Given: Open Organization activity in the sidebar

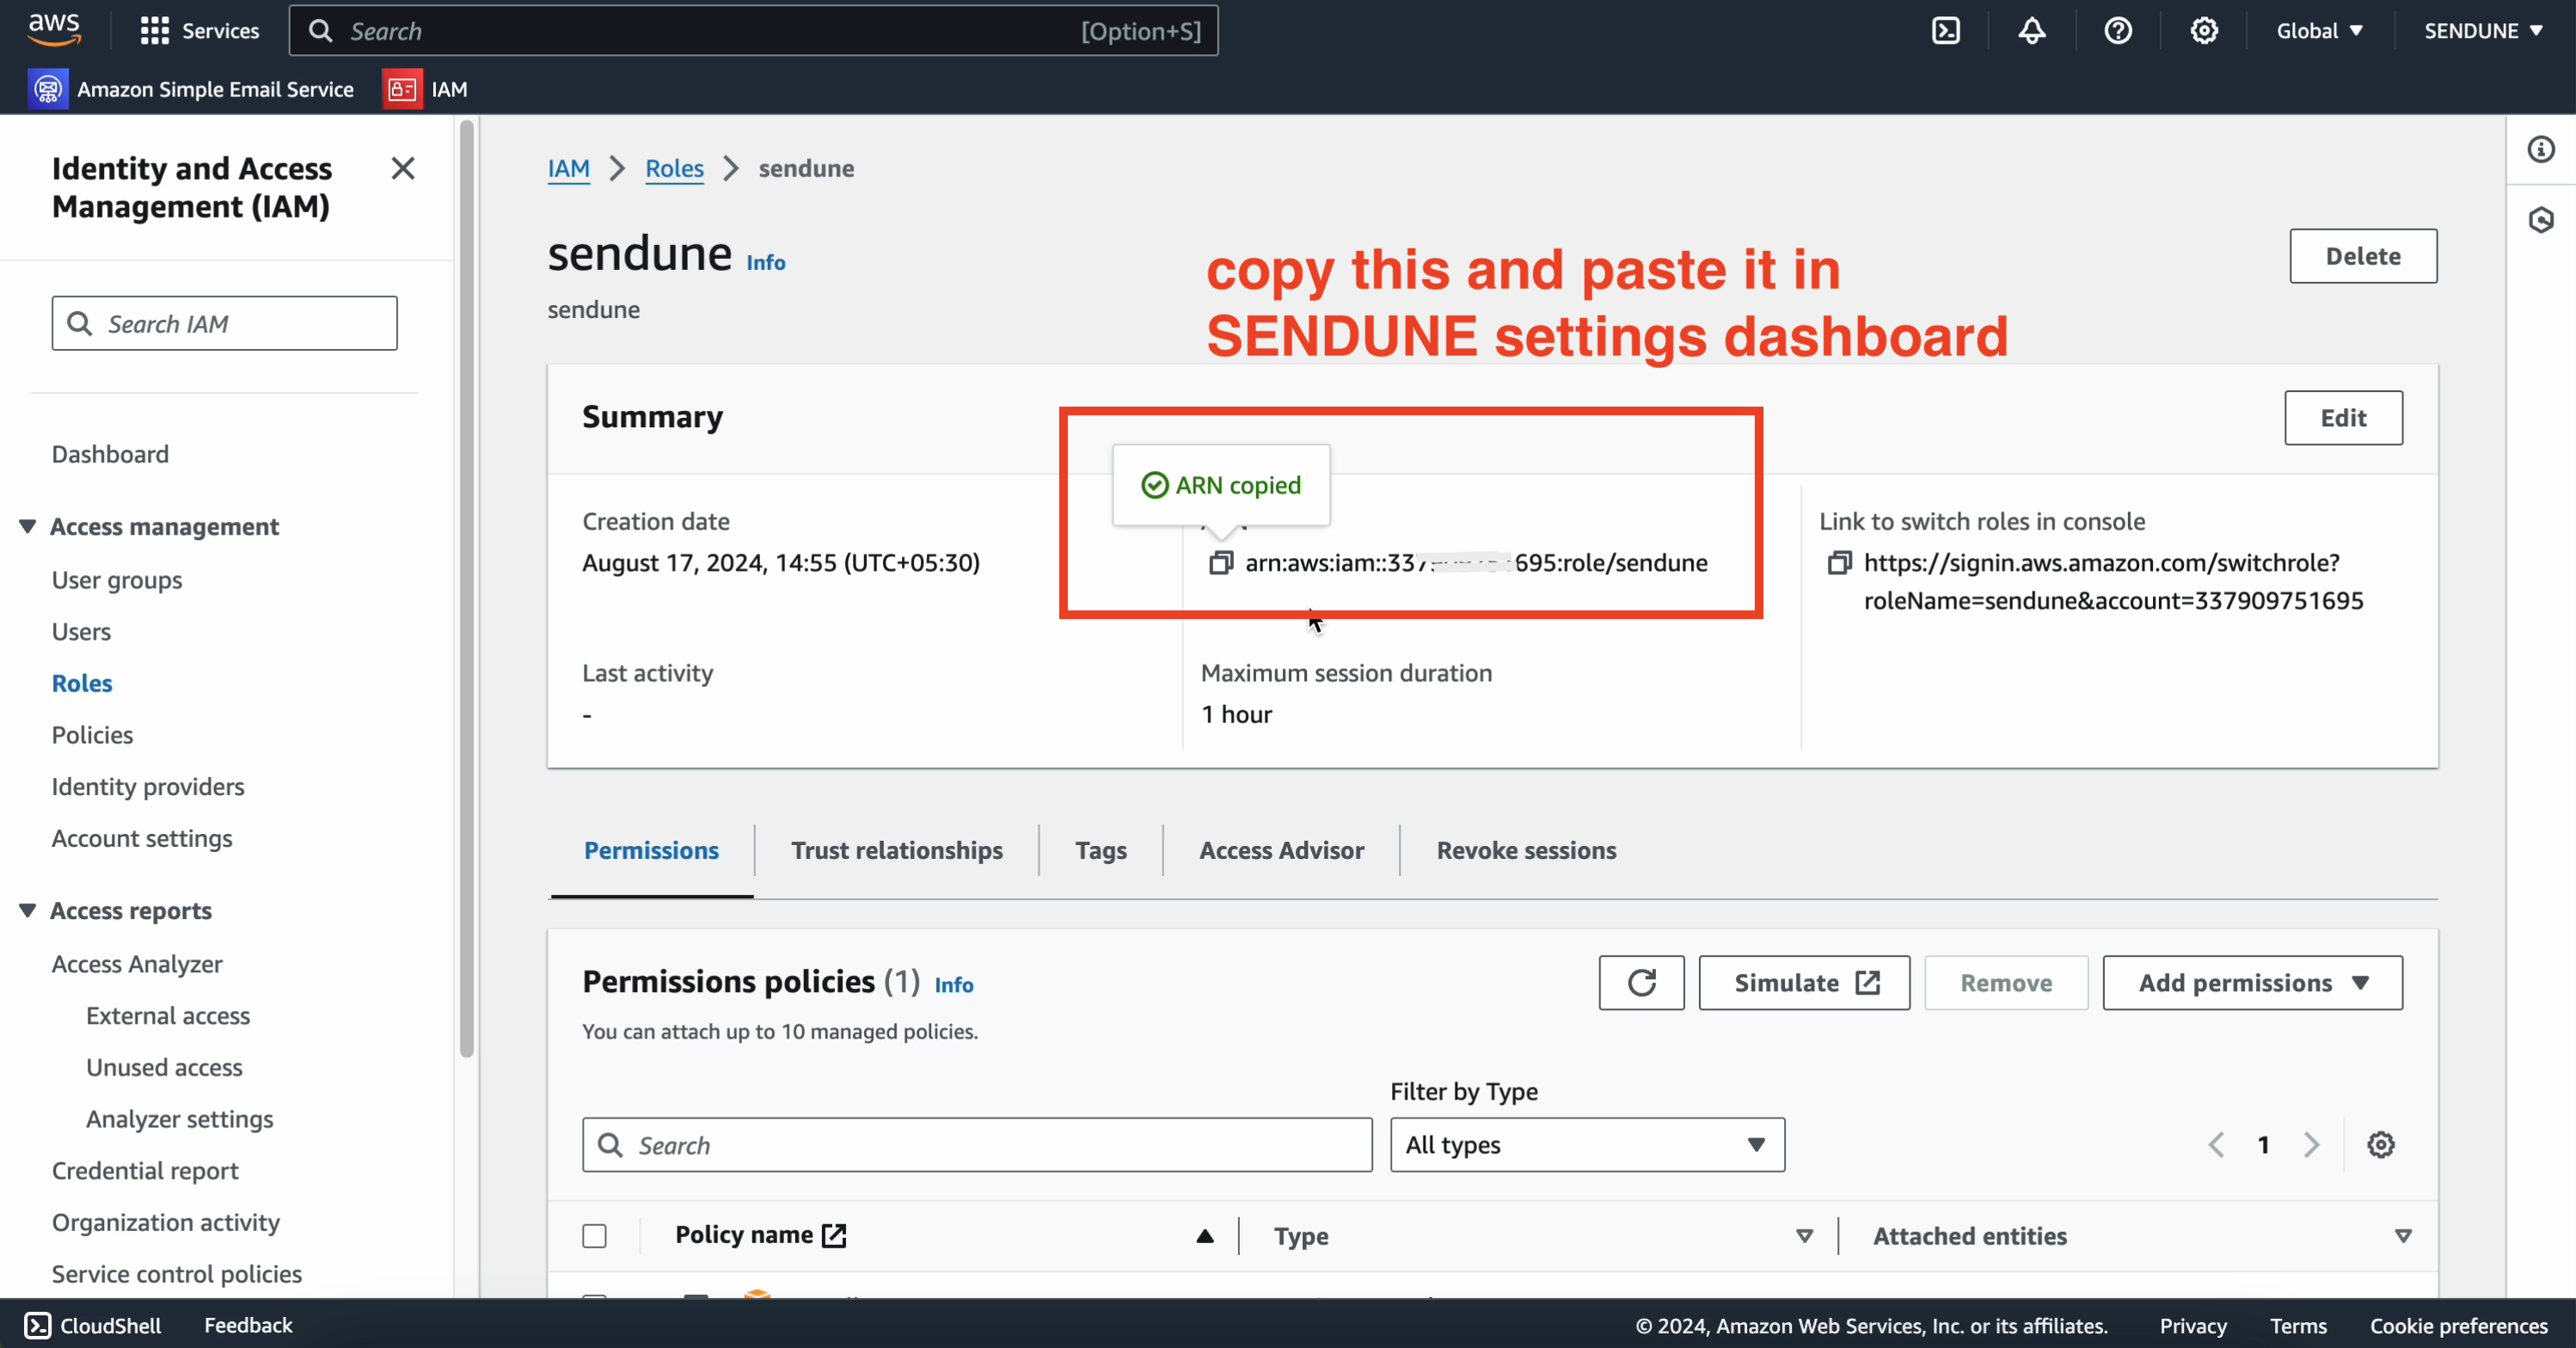Looking at the screenshot, I should [166, 1223].
